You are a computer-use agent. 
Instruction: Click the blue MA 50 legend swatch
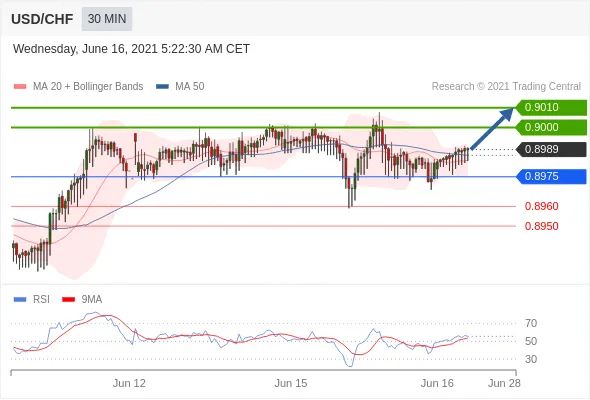click(162, 87)
